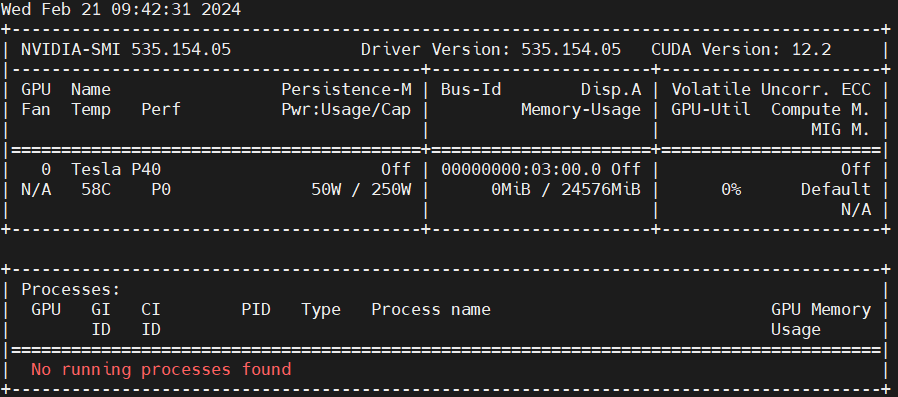Click the Persistence-M column header
The image size is (898, 397).
[346, 89]
